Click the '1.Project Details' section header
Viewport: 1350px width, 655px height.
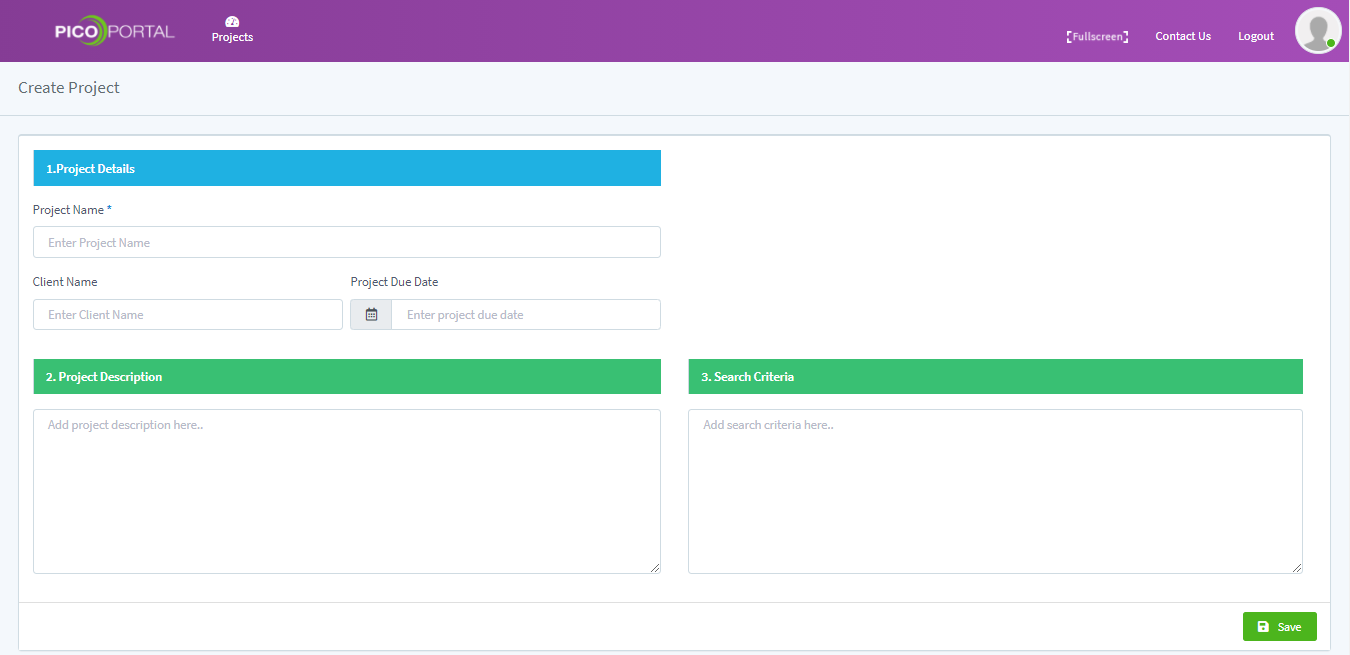point(347,168)
